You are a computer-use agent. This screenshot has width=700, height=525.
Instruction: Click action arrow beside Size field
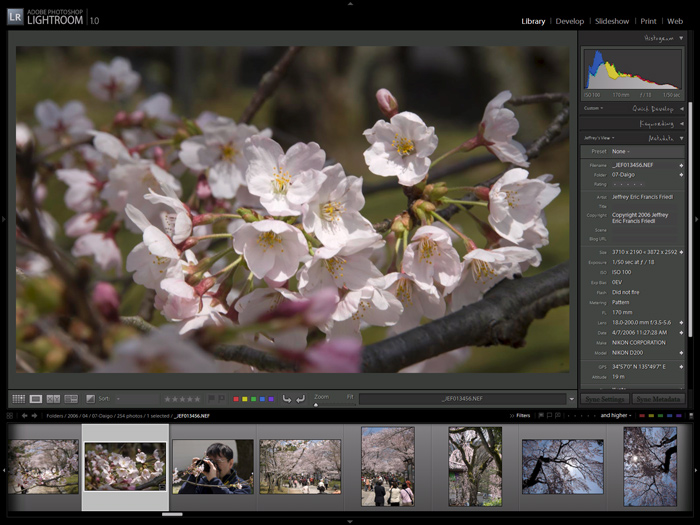(681, 252)
